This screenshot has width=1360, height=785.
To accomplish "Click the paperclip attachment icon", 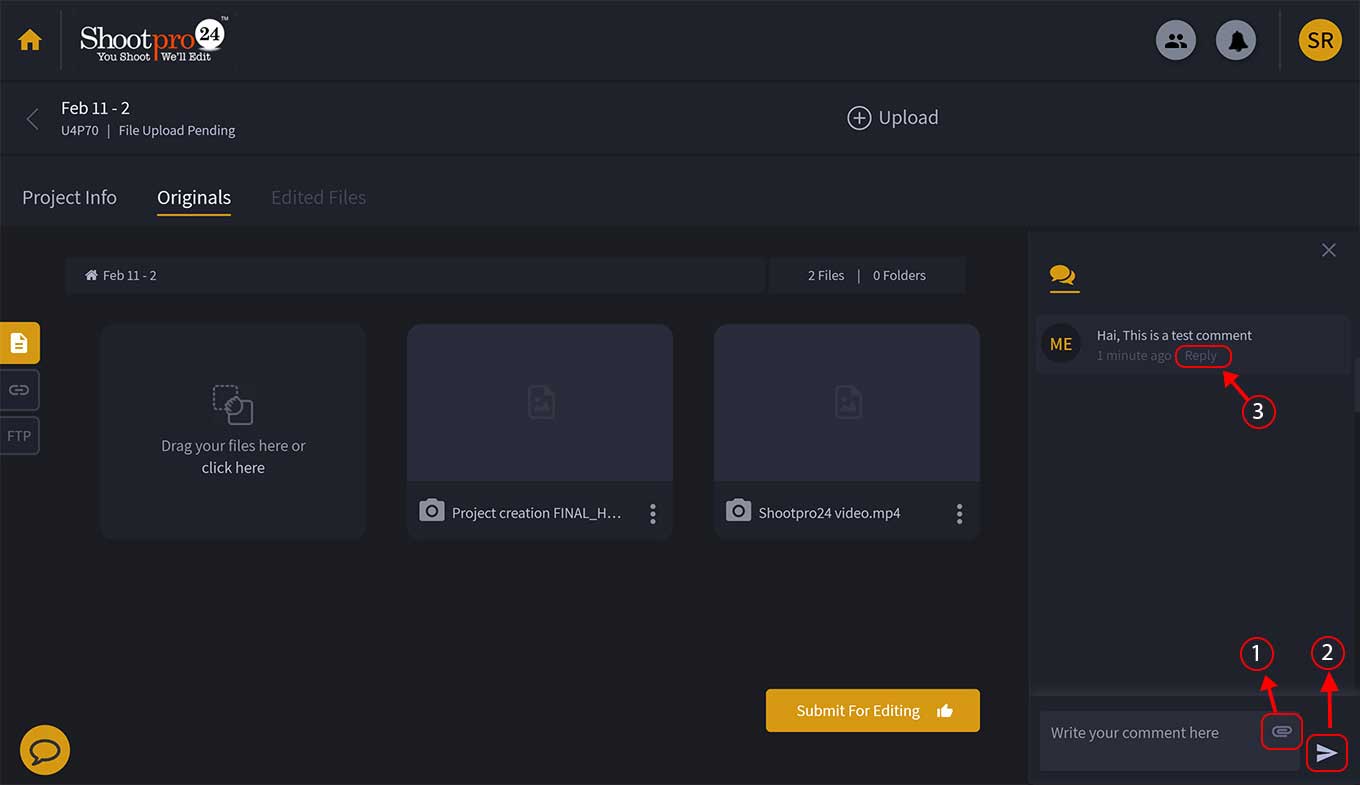I will pyautogui.click(x=1281, y=732).
